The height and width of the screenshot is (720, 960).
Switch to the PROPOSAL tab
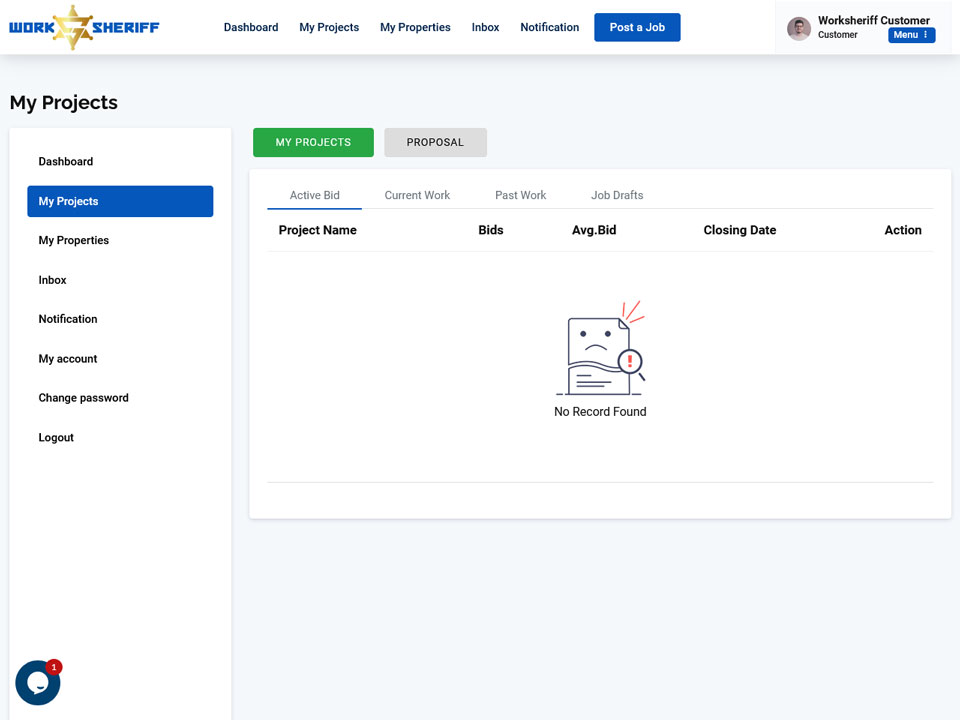point(435,142)
